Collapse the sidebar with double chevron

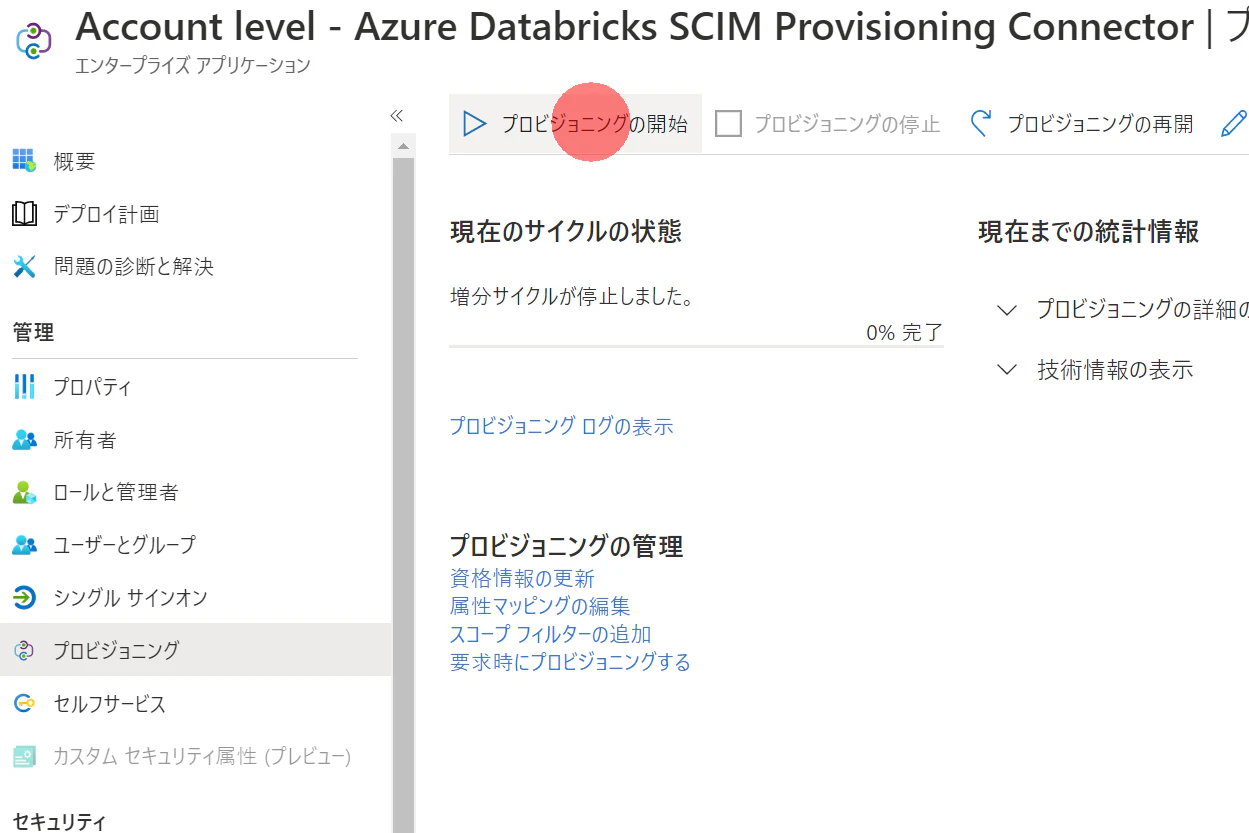click(x=396, y=116)
